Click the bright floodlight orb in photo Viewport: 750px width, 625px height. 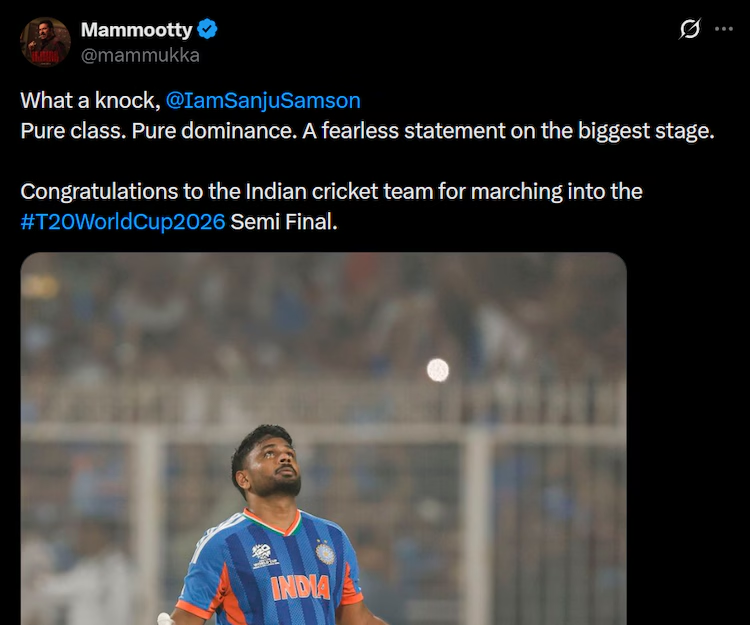(x=438, y=370)
